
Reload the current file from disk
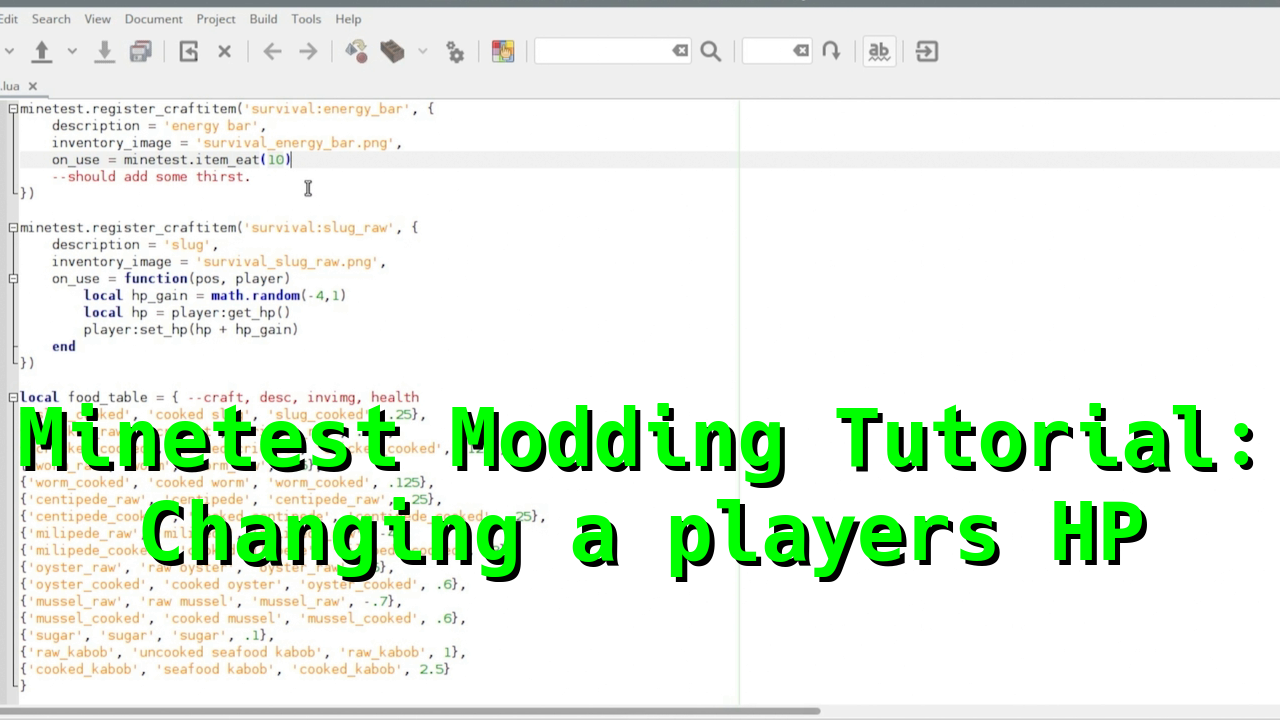click(x=188, y=51)
